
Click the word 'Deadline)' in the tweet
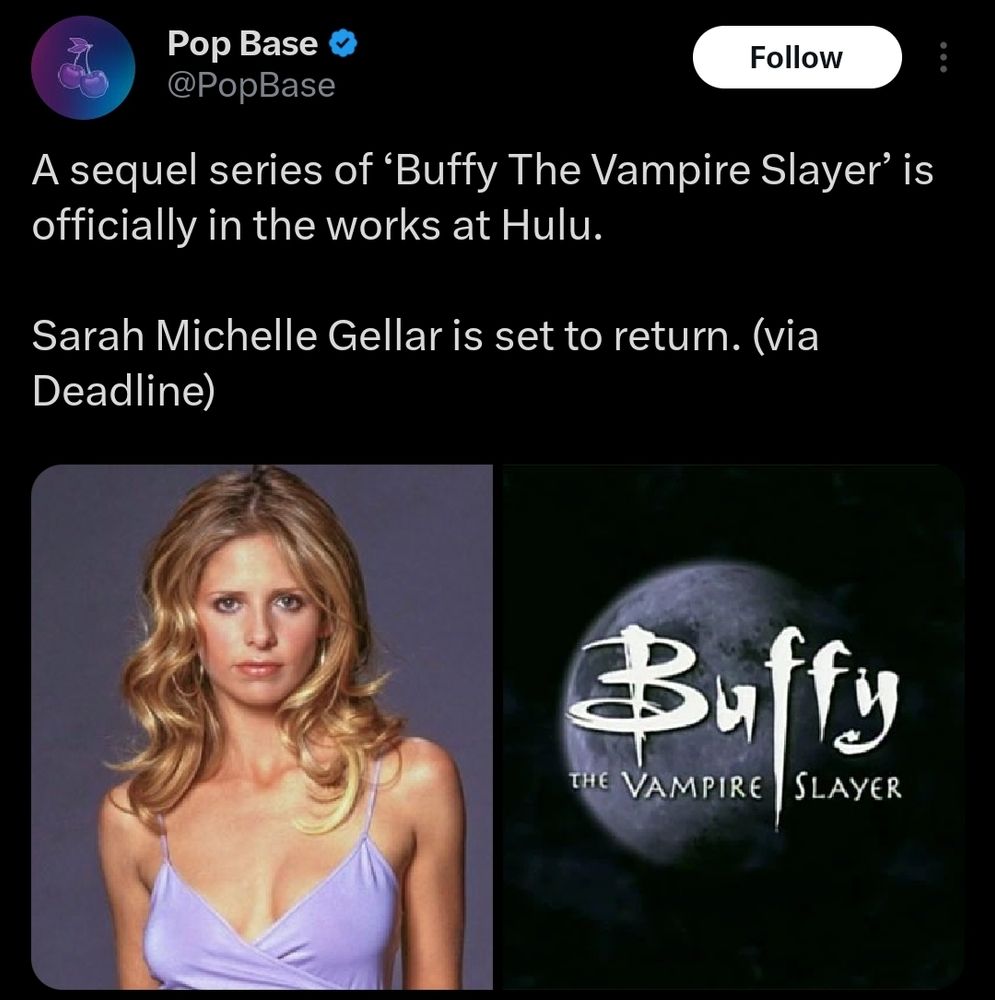tap(123, 390)
